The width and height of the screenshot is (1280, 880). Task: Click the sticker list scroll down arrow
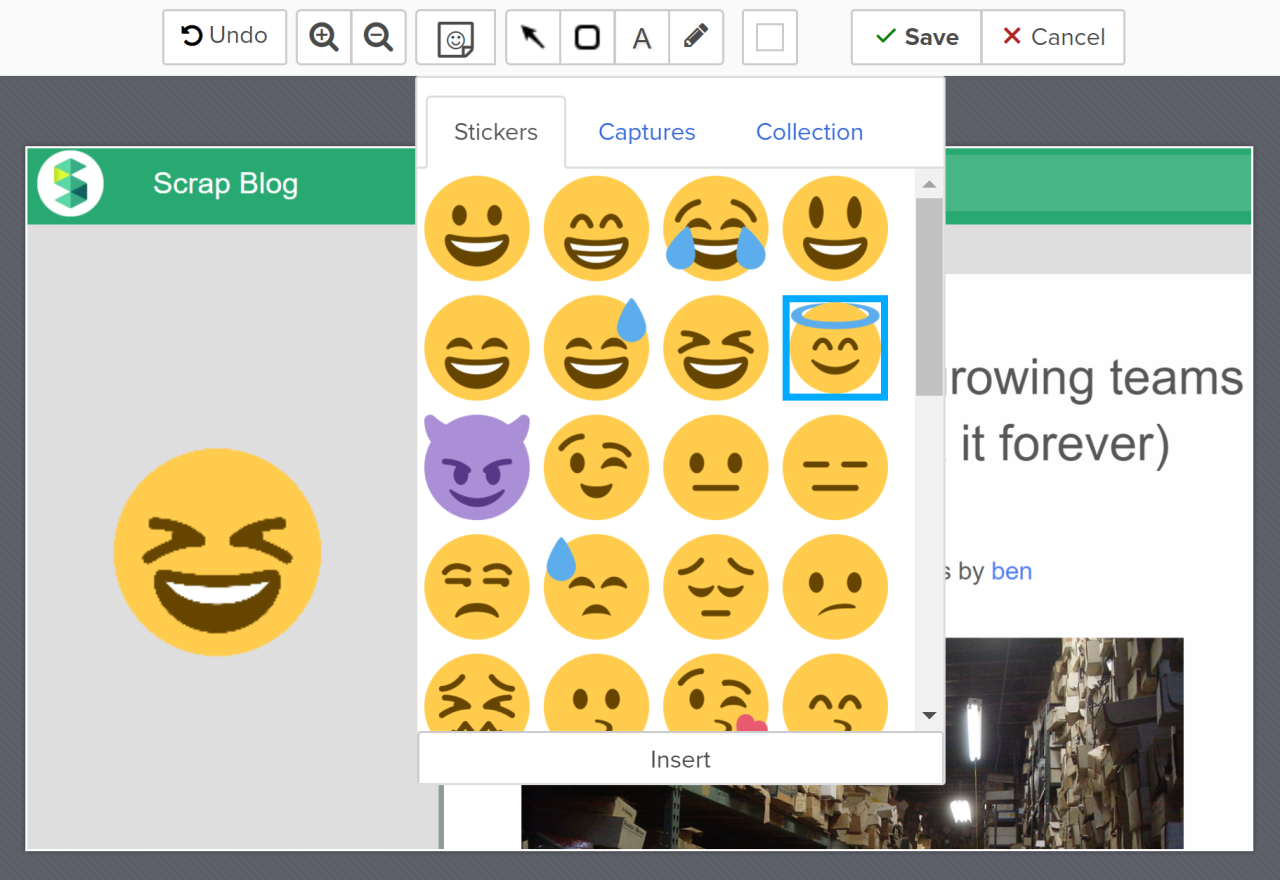[x=929, y=715]
